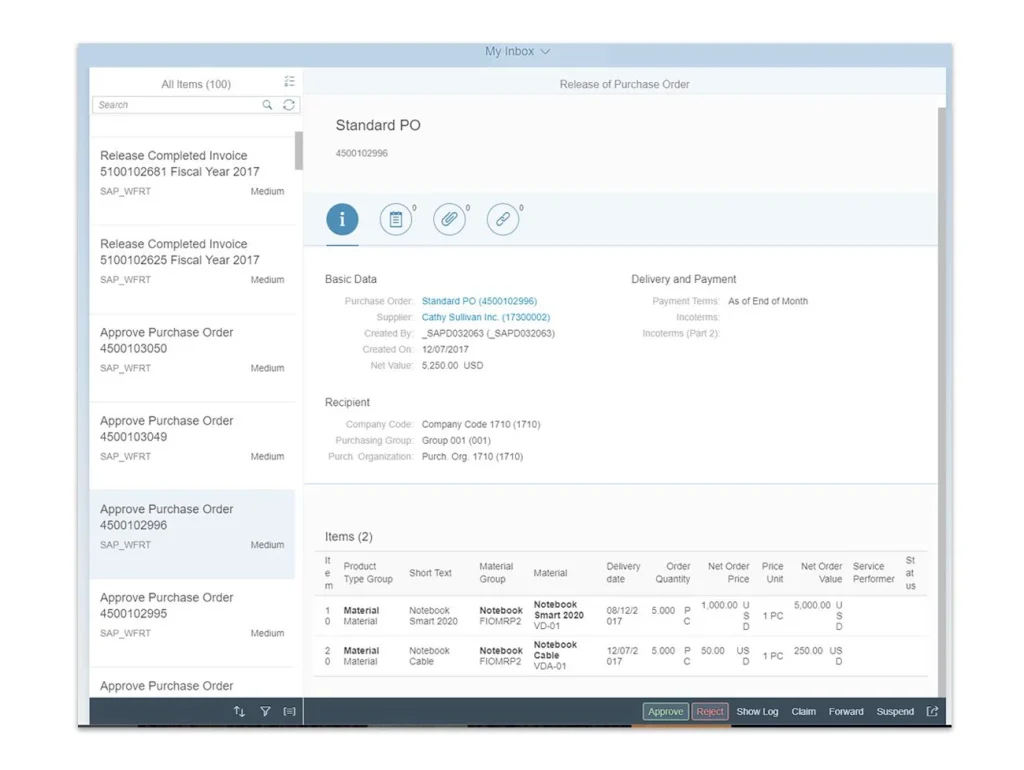Click the group icon in list footer
The width and height of the screenshot is (1024, 770).
(x=289, y=711)
